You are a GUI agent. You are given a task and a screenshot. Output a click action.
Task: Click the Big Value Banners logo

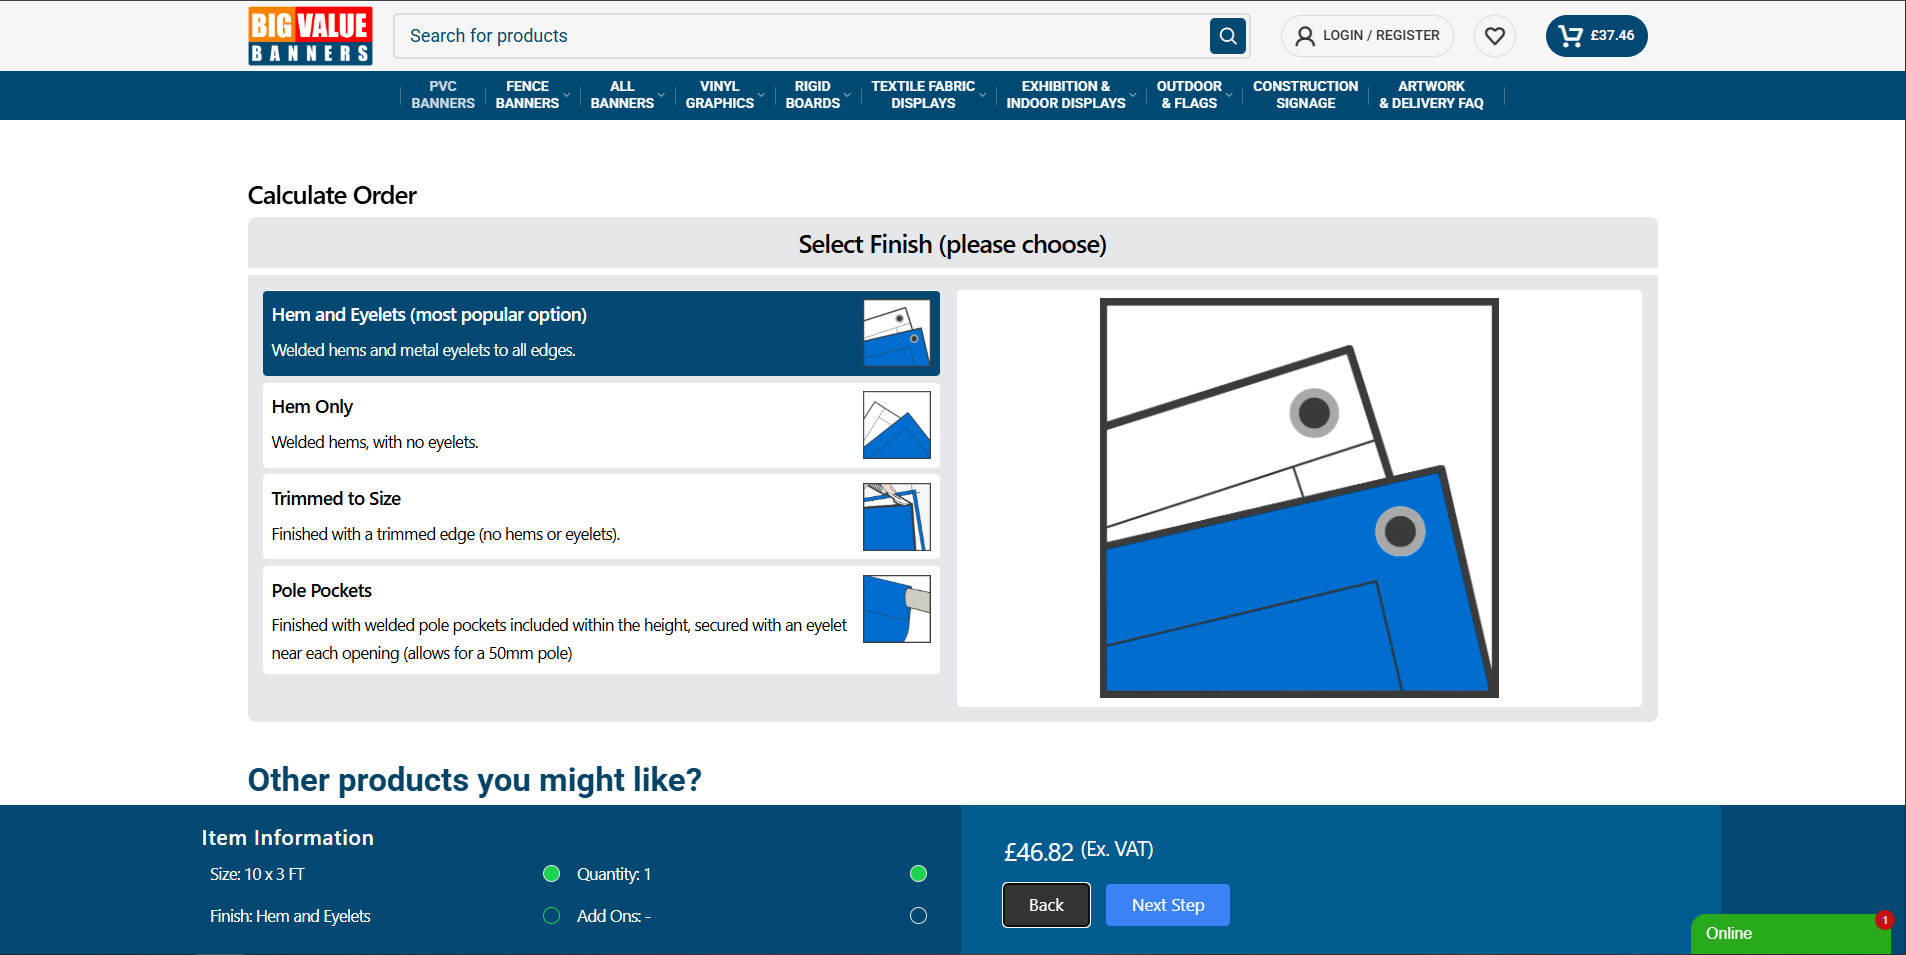click(x=310, y=36)
